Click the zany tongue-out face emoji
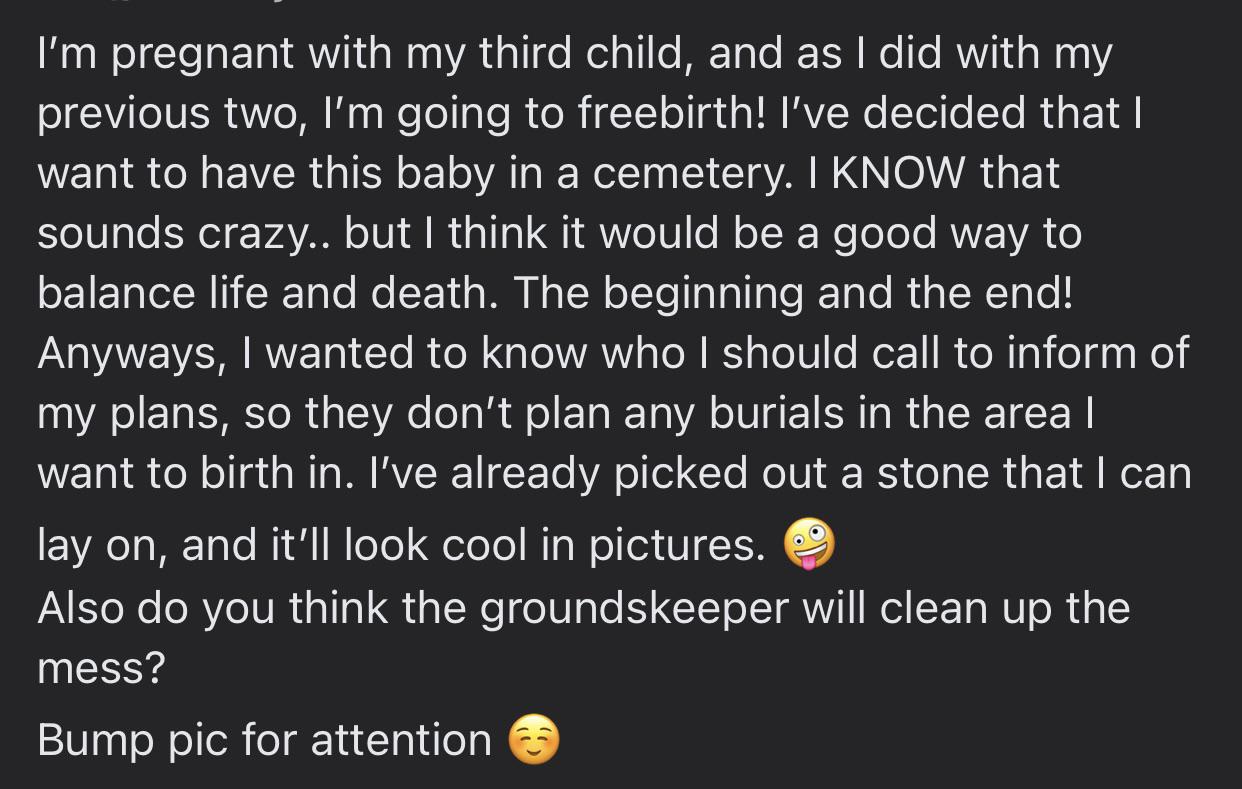The image size is (1242, 789). coord(808,545)
